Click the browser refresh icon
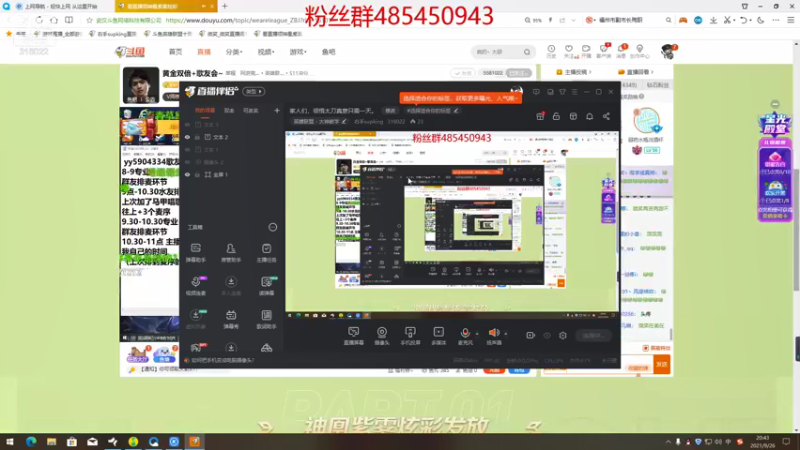 pos(39,20)
